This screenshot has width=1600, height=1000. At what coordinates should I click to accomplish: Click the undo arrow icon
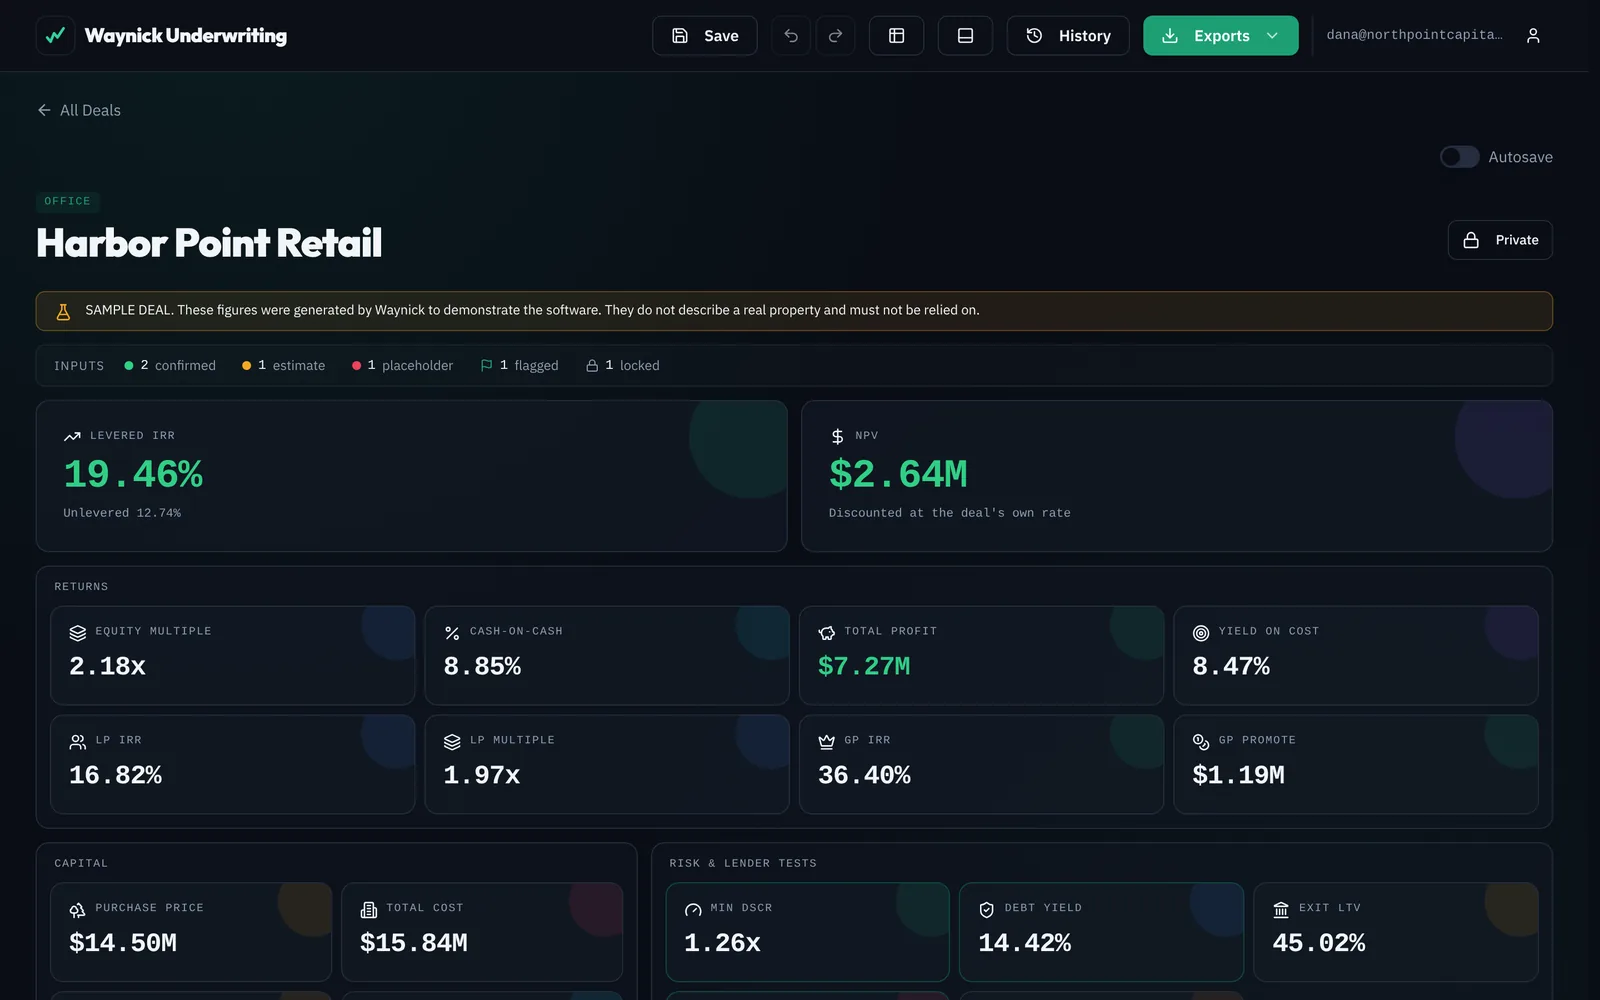(x=791, y=36)
